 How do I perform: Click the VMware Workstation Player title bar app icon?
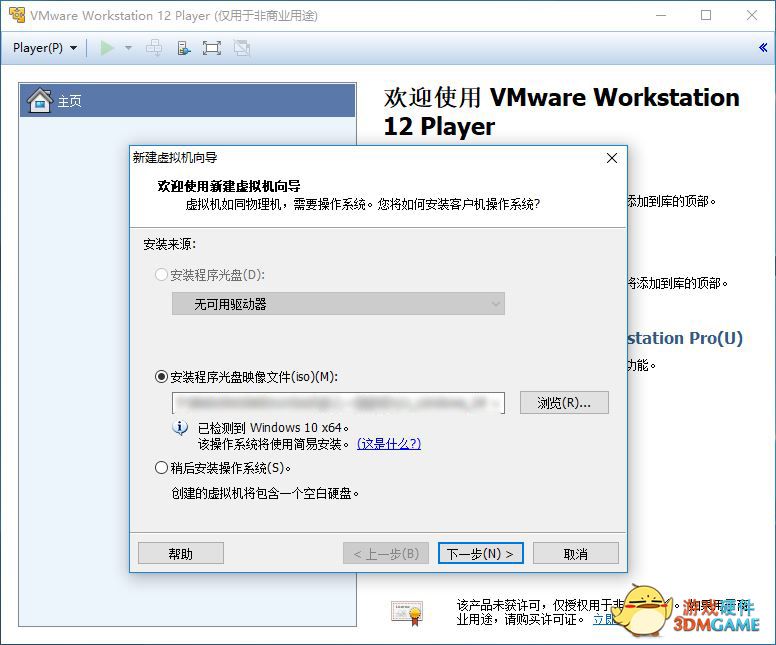(17, 15)
